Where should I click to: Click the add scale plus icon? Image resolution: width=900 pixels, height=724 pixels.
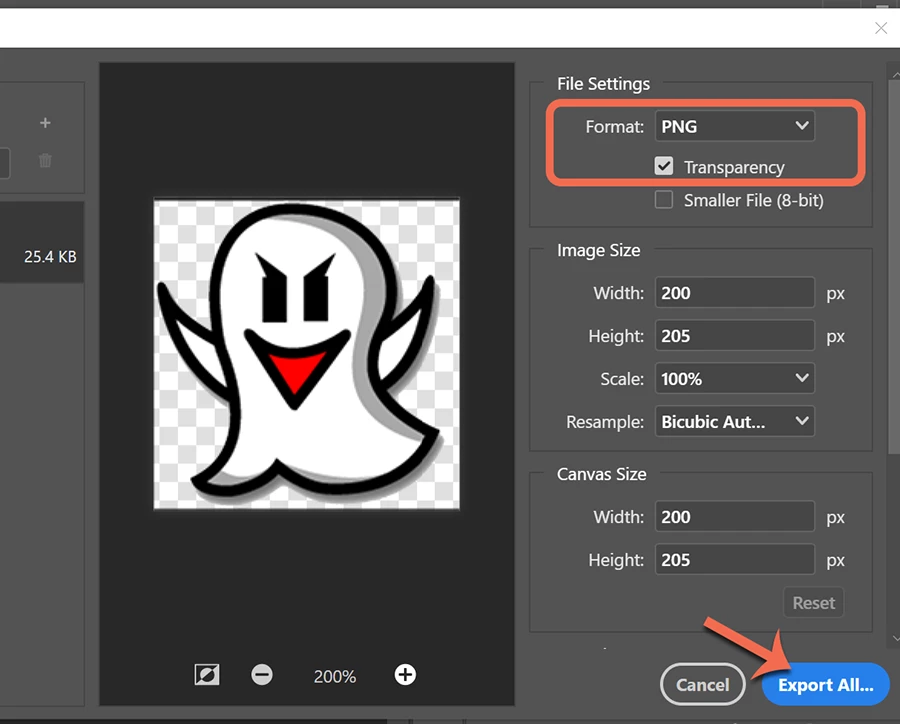pos(45,123)
